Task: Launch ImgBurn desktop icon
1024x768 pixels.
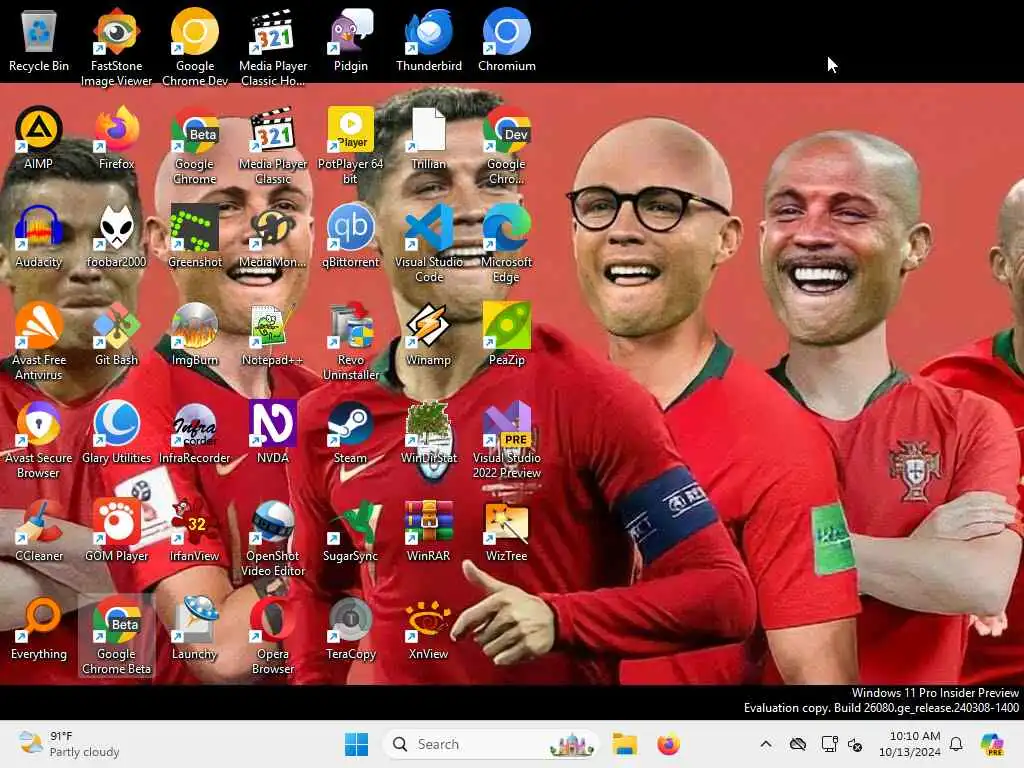Action: [195, 334]
